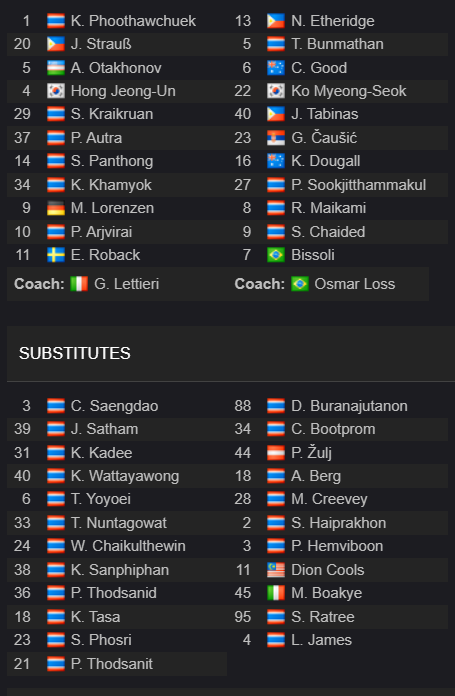Click the Uzbekistan flag beside A. Otakhonov
The width and height of the screenshot is (455, 696).
click(x=55, y=68)
